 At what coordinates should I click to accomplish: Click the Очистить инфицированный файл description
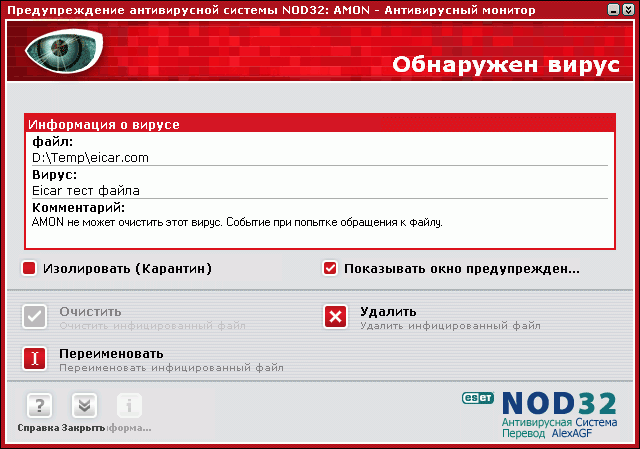pos(153,326)
